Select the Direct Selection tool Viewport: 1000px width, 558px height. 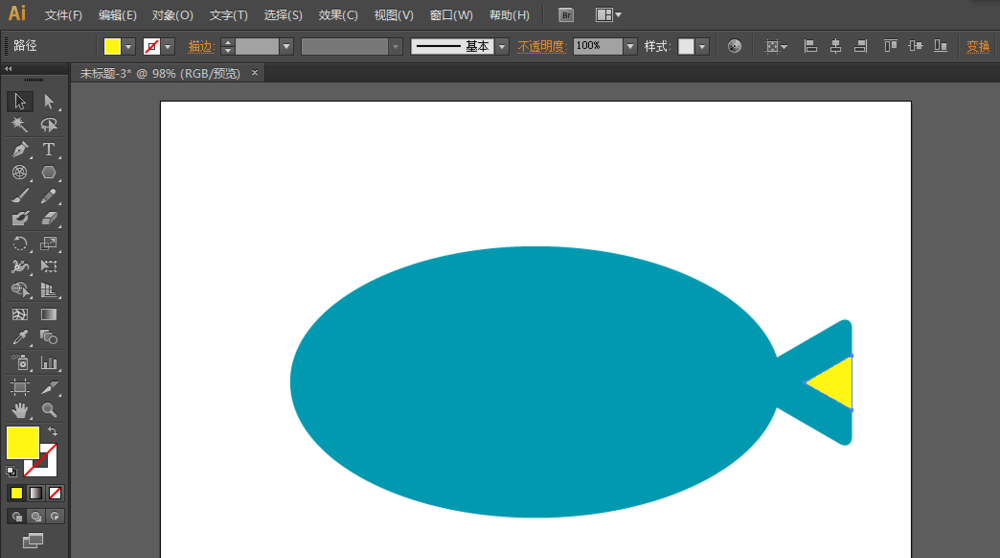48,101
